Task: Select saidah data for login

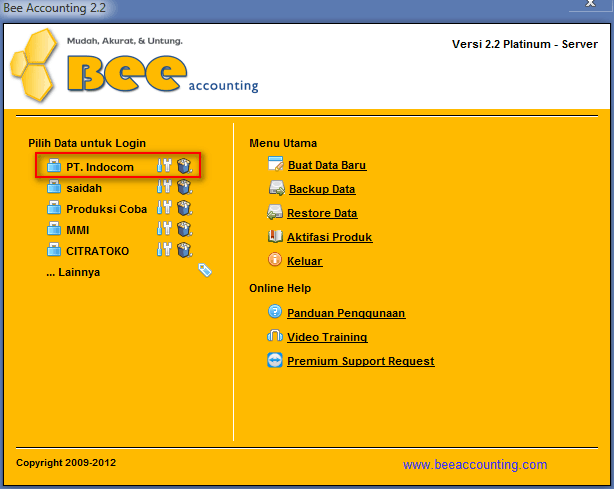Action: (x=84, y=188)
